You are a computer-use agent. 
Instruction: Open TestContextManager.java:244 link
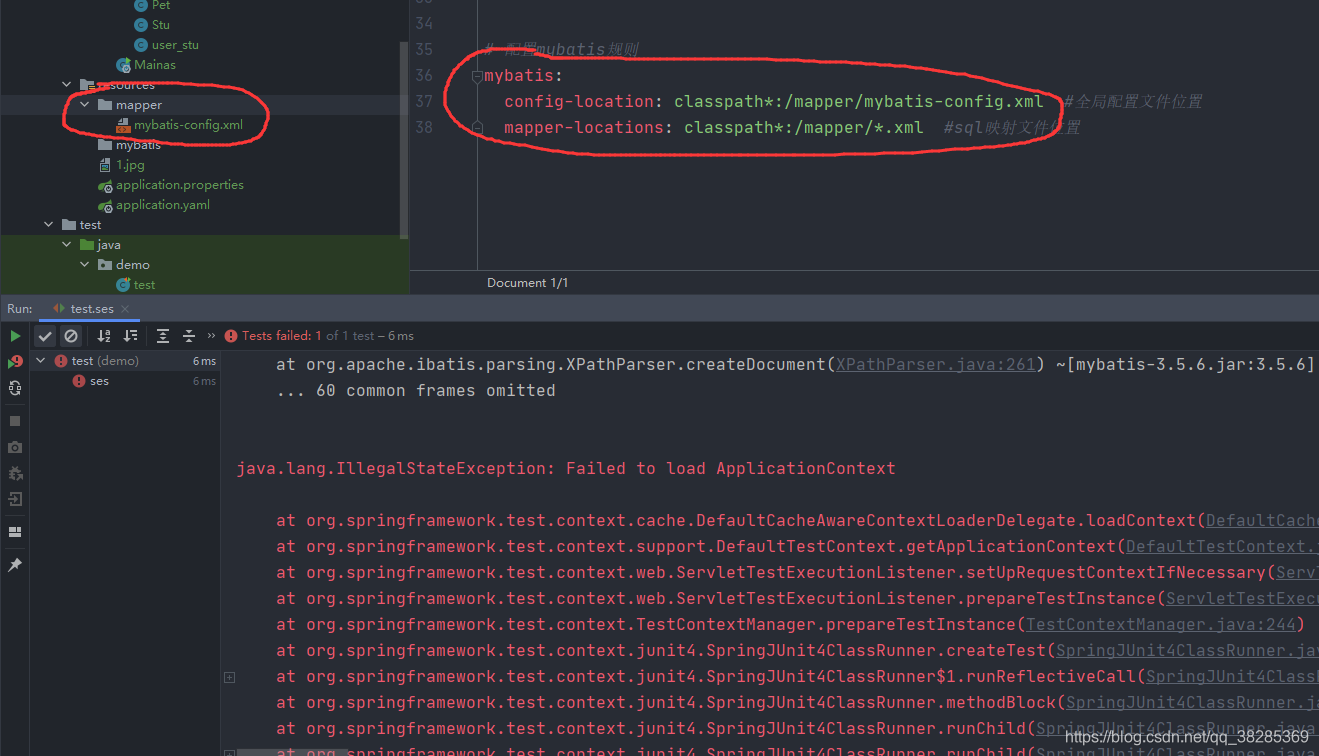[1161, 623]
